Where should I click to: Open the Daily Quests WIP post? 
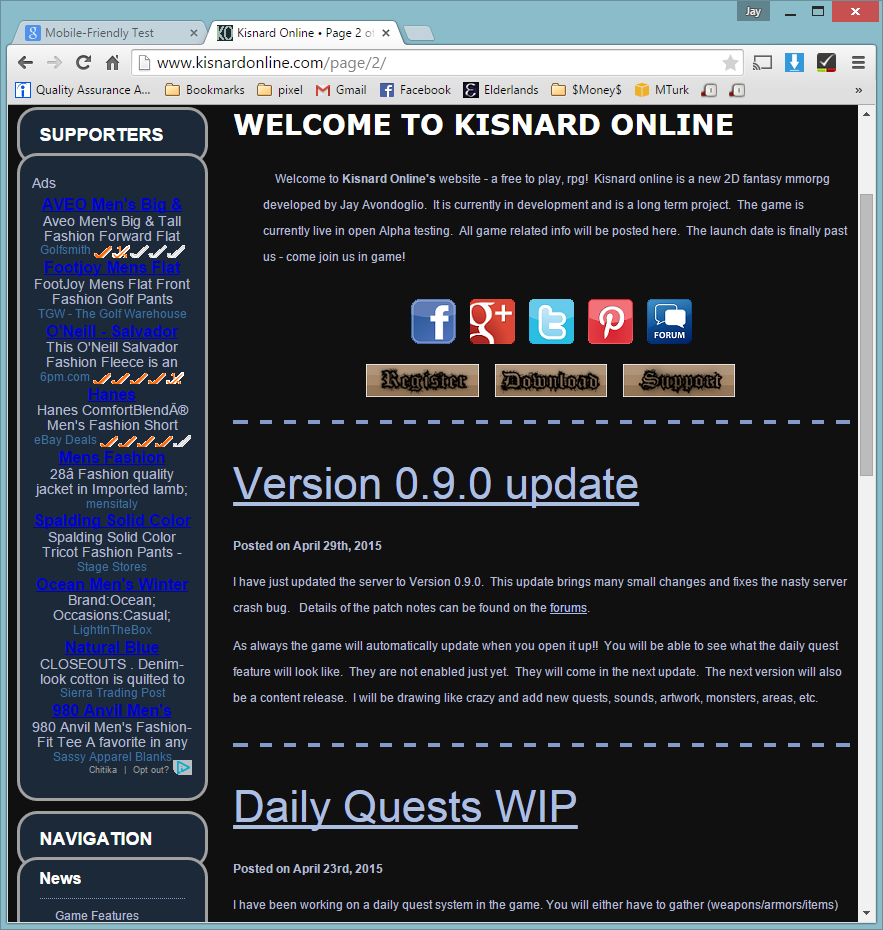[406, 807]
